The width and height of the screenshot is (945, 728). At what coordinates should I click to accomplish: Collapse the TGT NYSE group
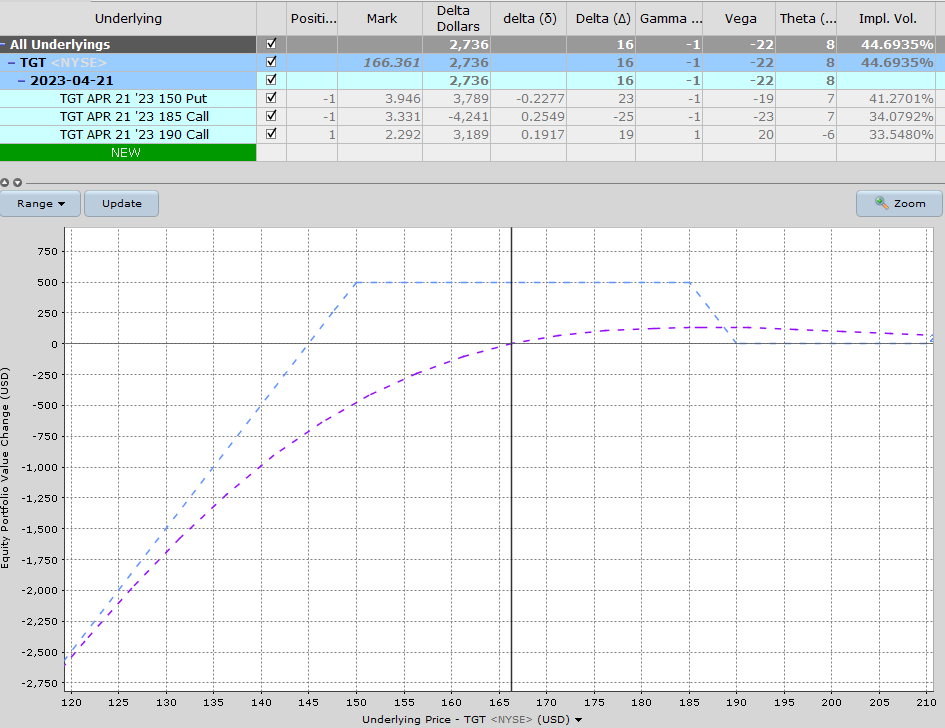[x=11, y=63]
